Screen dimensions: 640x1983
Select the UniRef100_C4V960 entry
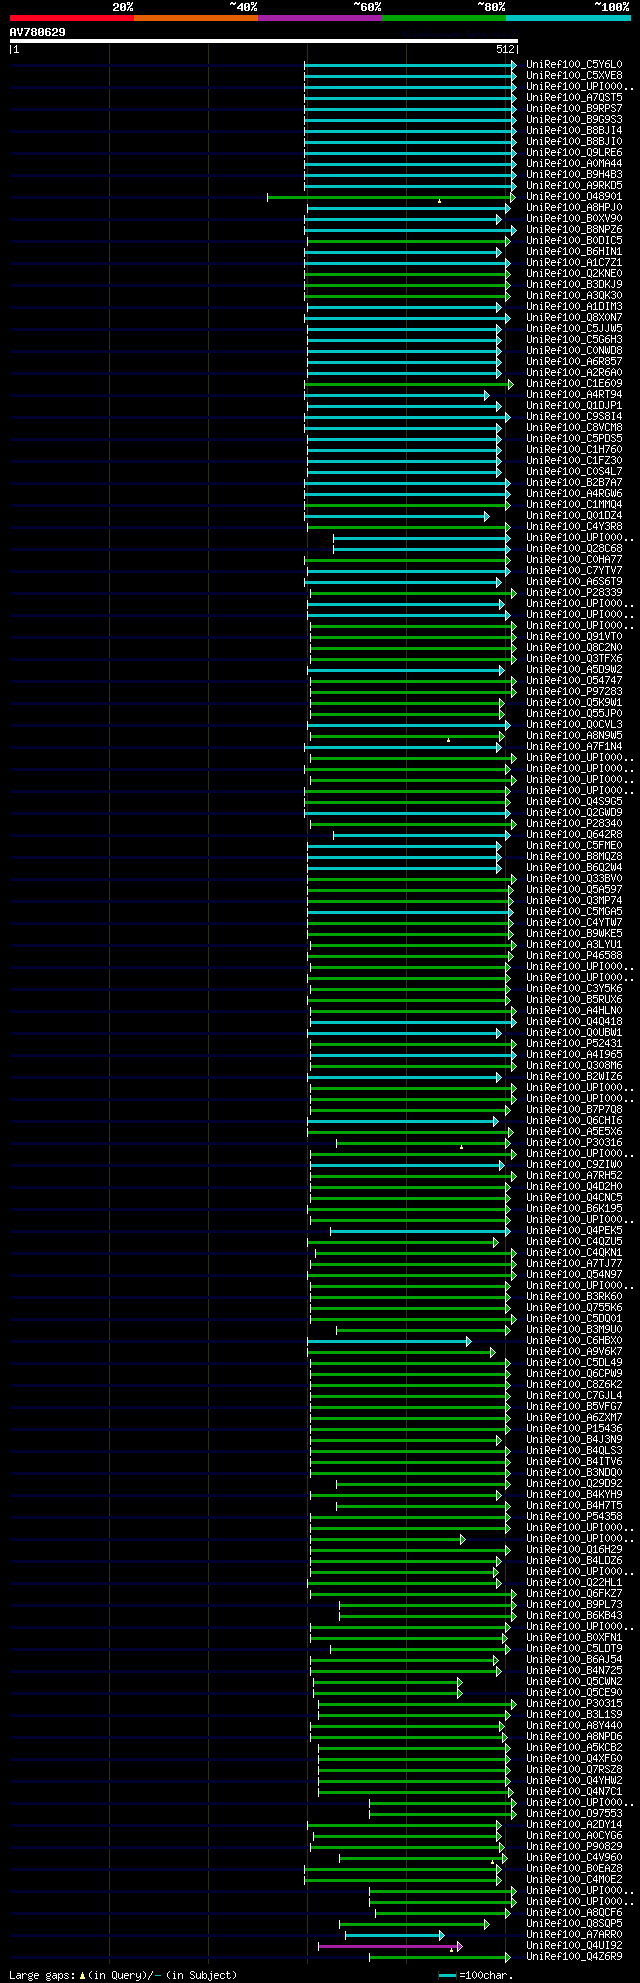574,1858
